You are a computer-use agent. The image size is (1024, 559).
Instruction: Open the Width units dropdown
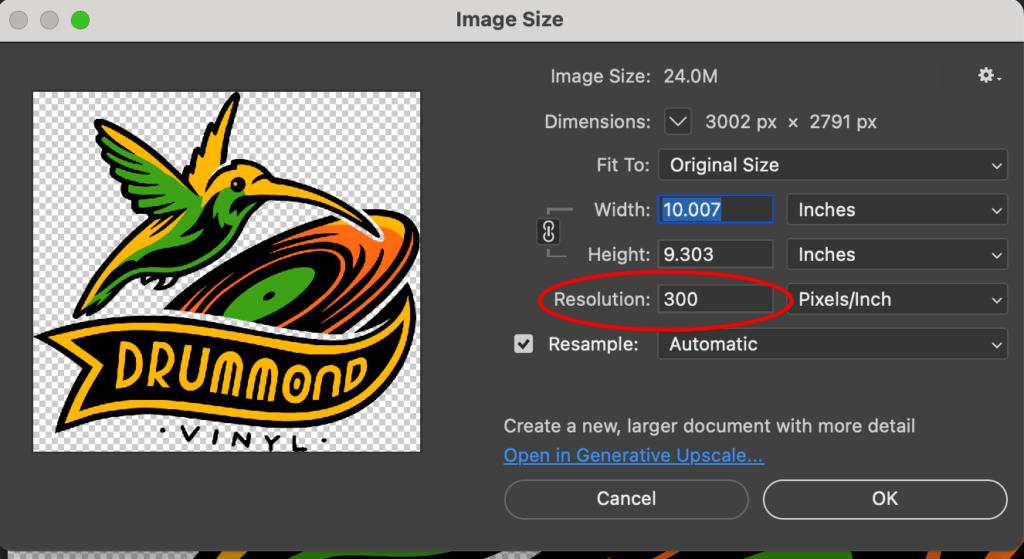coord(897,210)
